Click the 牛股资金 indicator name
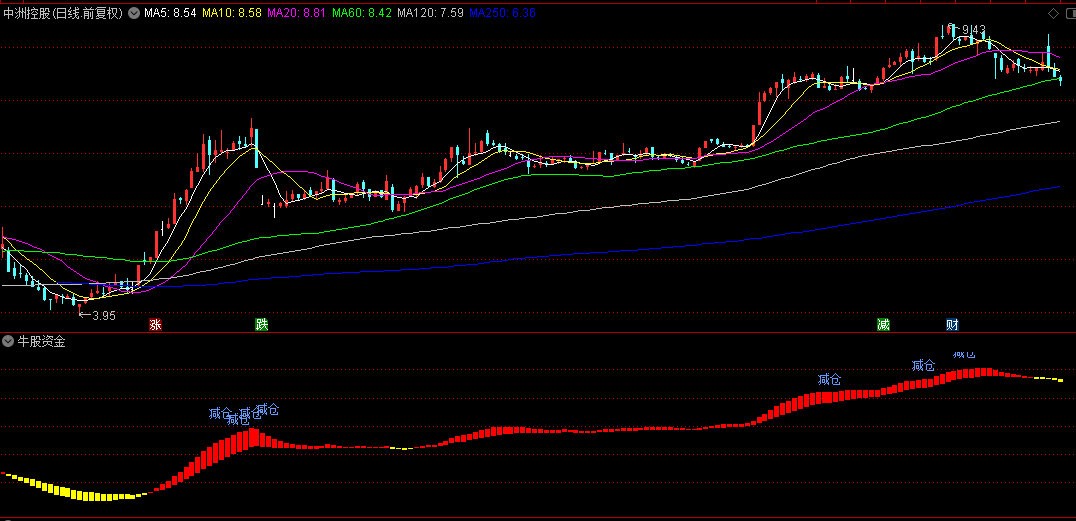Viewport: 1076px width, 521px height. (x=41, y=341)
